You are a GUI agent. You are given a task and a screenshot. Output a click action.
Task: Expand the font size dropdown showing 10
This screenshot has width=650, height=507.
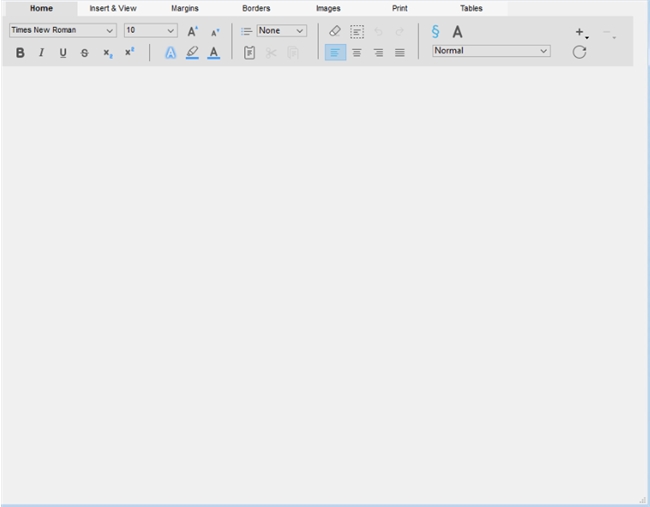(150, 31)
